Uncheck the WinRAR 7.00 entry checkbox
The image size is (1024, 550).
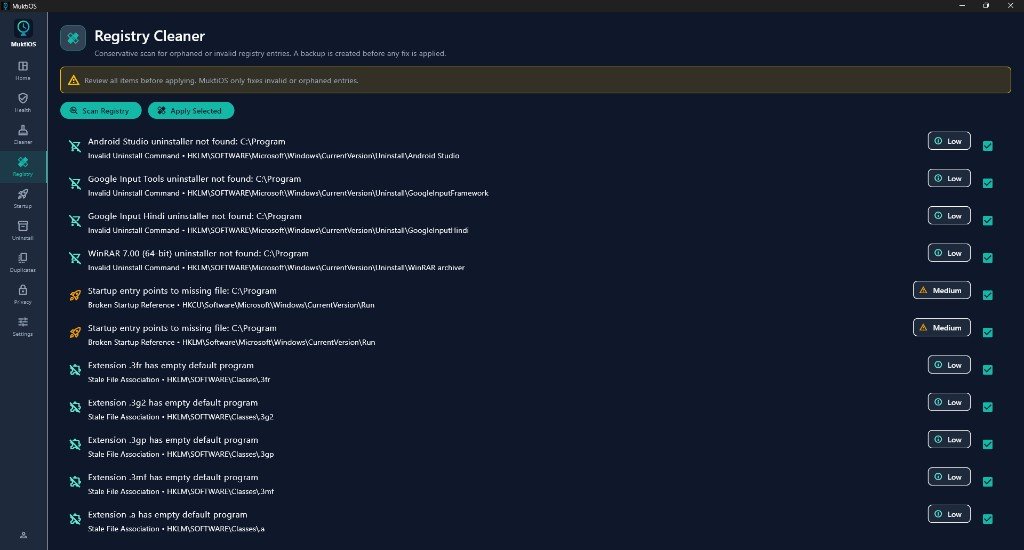click(987, 258)
